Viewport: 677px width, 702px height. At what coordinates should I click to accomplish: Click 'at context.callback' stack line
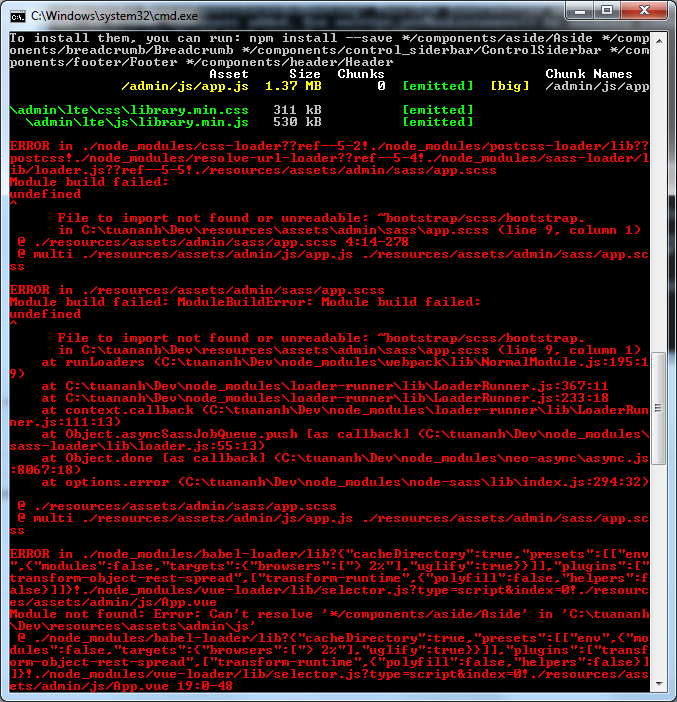tap(345, 410)
